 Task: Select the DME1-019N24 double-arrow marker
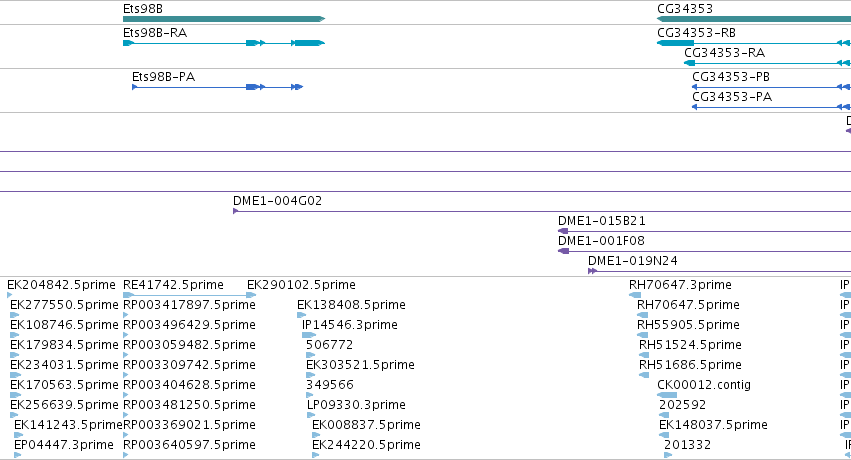click(x=593, y=271)
